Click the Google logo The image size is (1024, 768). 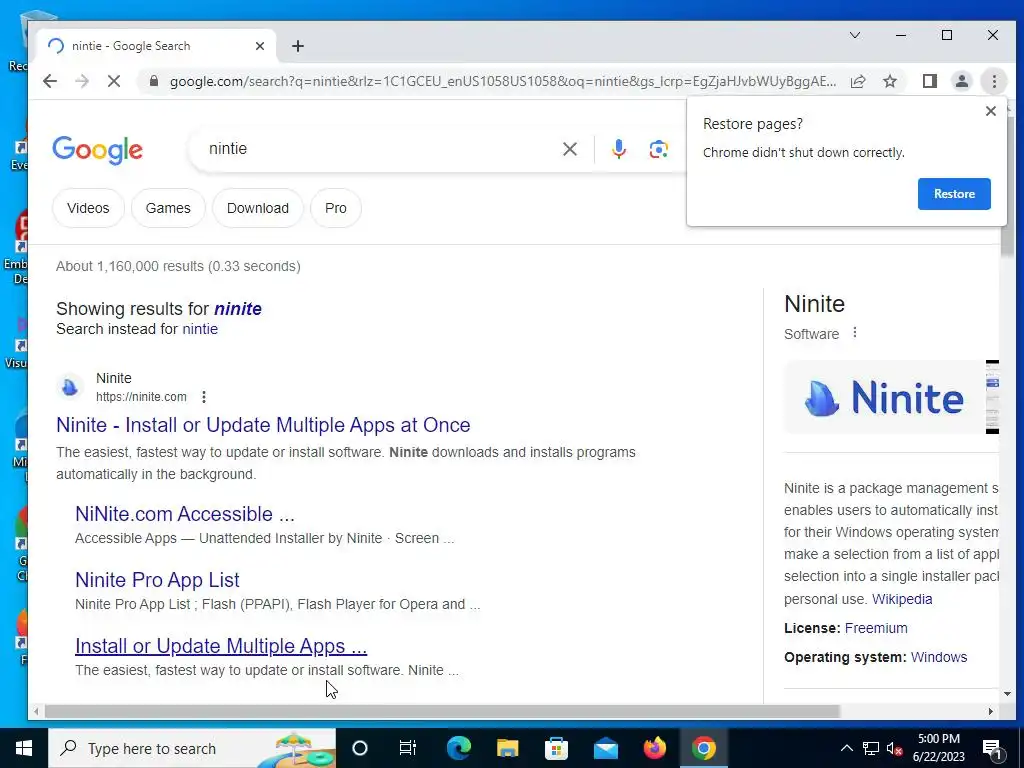tap(97, 150)
